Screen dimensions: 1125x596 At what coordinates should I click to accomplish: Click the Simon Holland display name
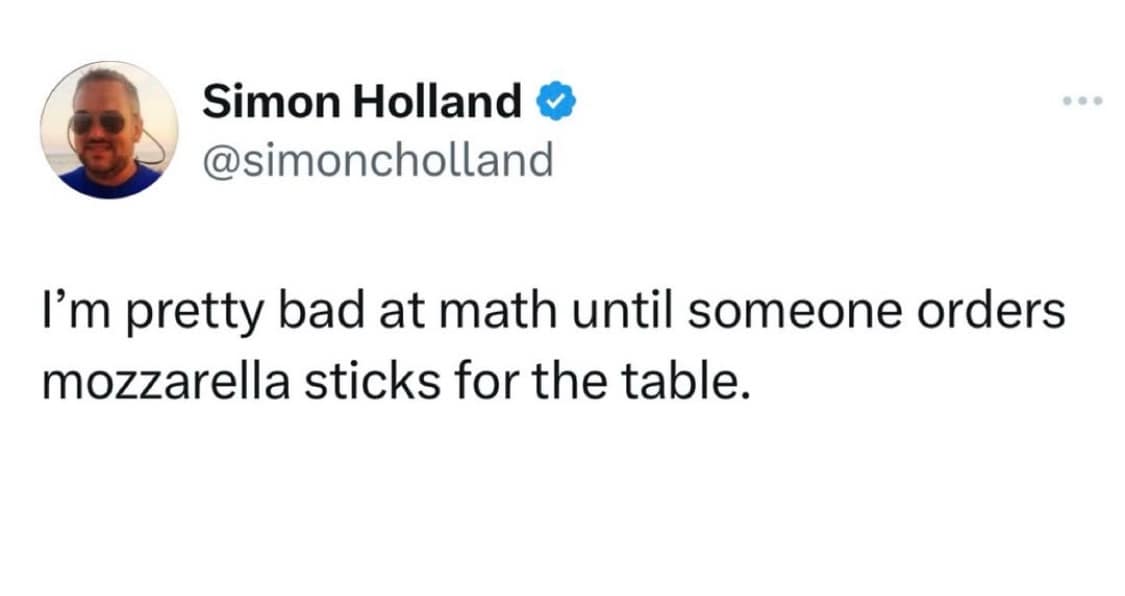coord(362,101)
